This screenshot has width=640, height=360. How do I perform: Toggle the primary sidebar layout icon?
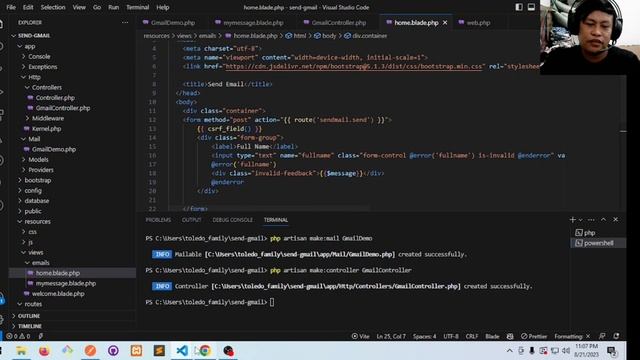click(x=519, y=7)
